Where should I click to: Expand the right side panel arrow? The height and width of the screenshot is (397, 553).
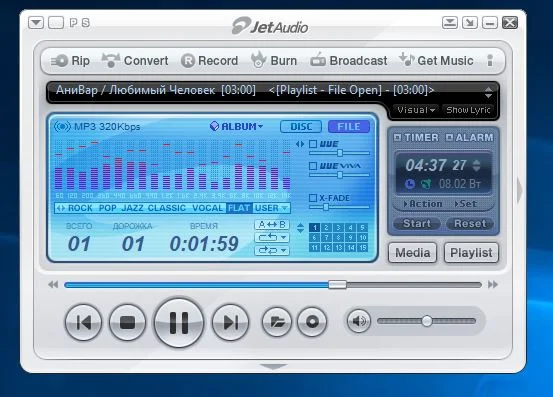[x=519, y=190]
